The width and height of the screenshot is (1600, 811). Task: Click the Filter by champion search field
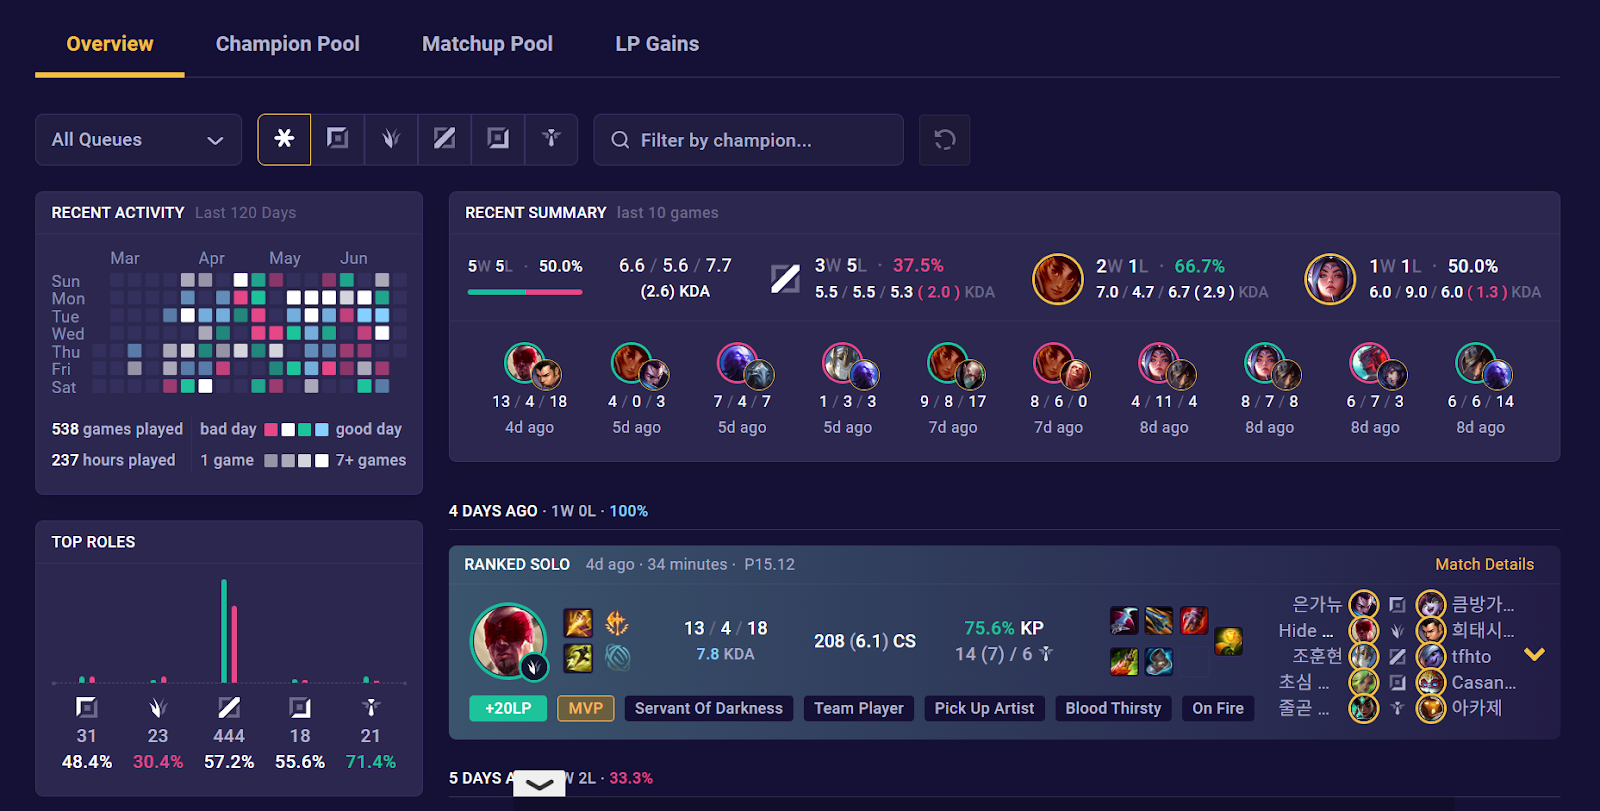748,140
